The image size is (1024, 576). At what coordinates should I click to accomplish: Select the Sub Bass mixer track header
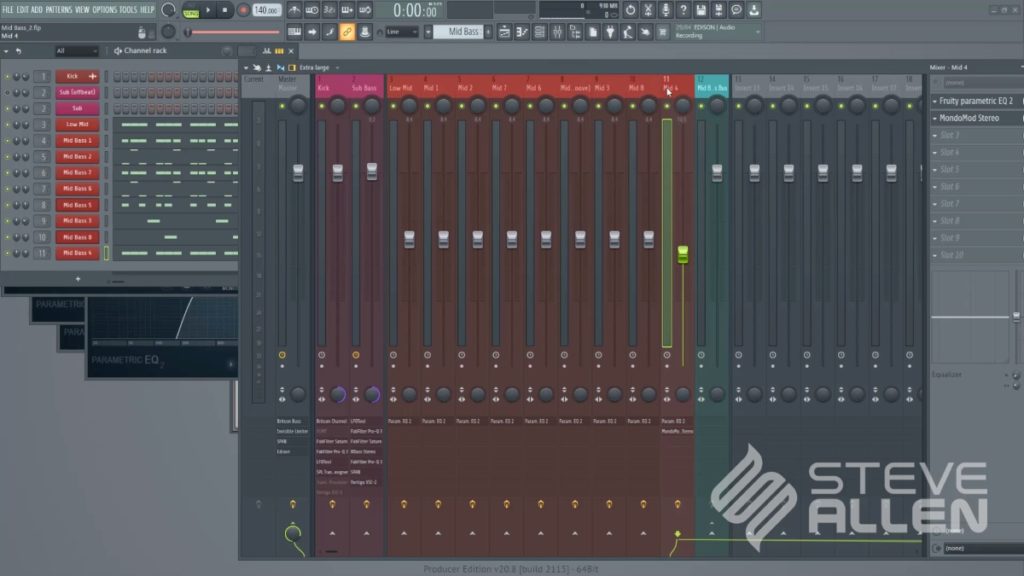point(366,87)
